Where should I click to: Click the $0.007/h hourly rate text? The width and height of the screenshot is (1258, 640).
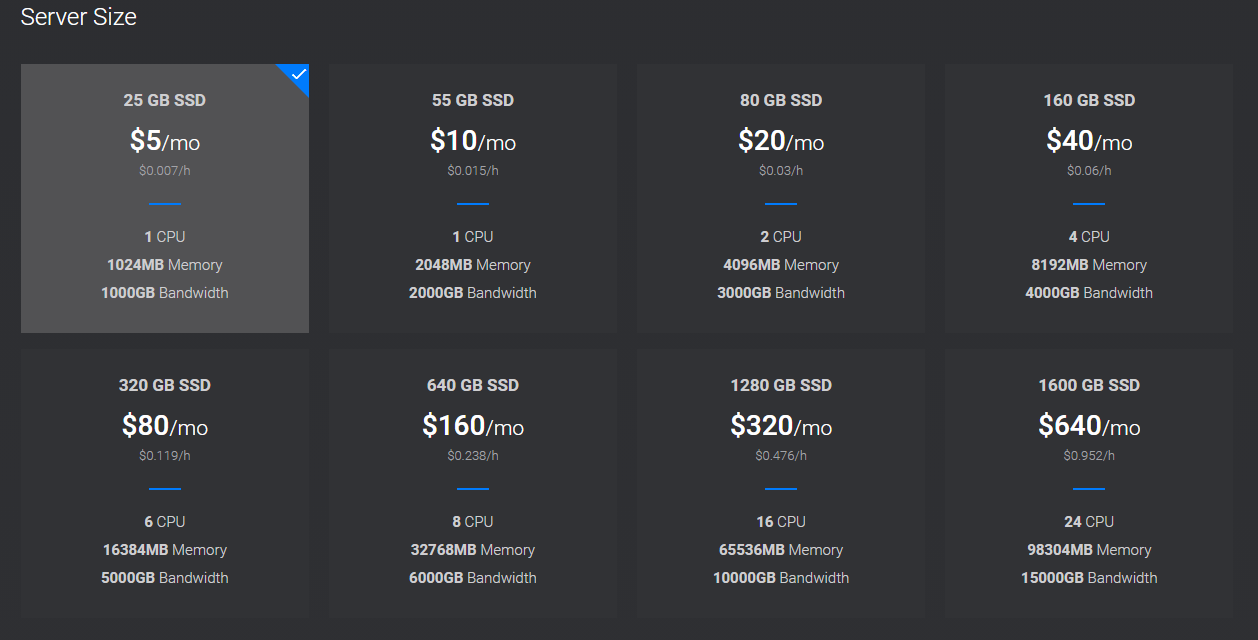tap(164, 170)
